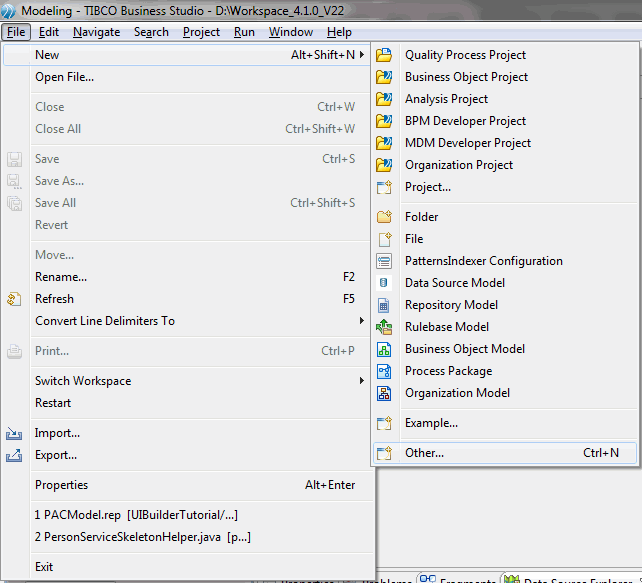Viewport: 642px width, 583px height.
Task: Choose Restart from File menu
Action: [187, 403]
